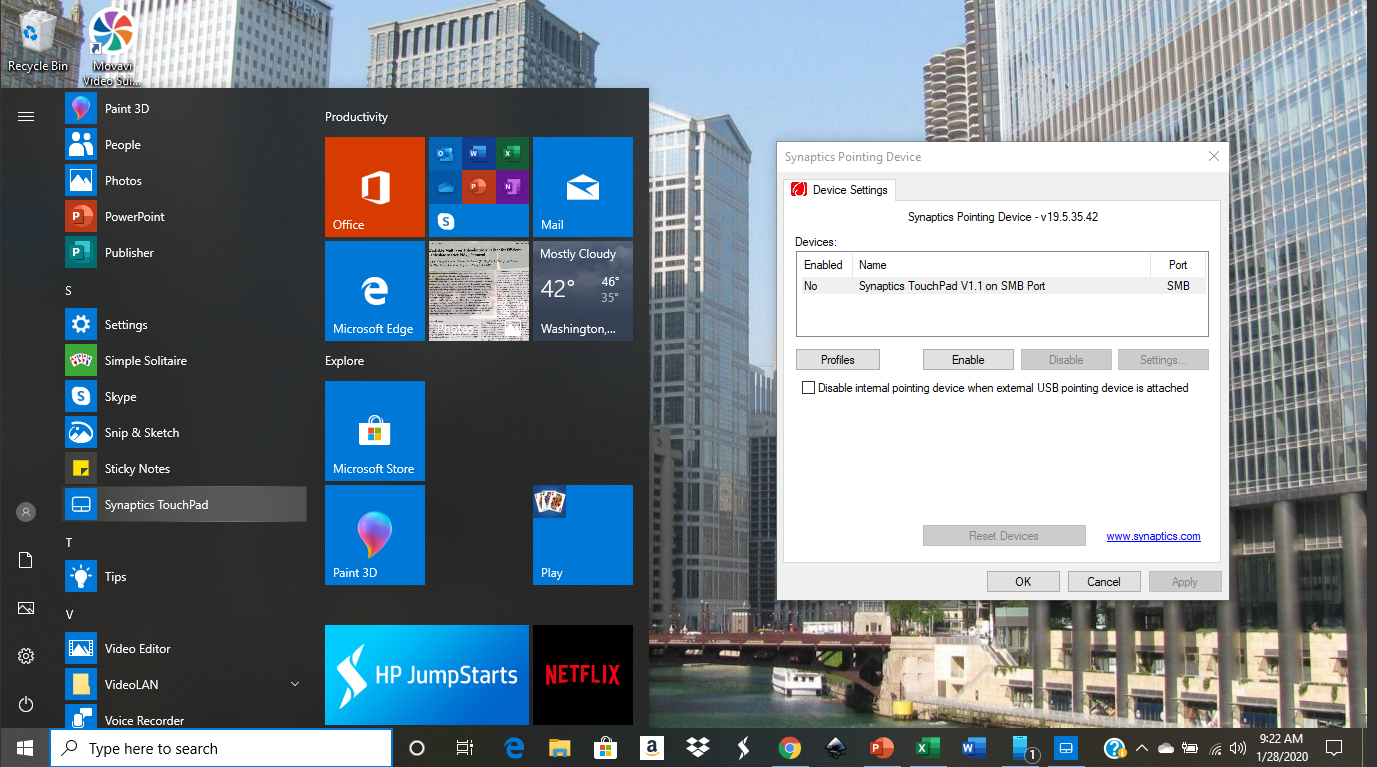Open the Office apps group tile with Outlook and Word
Image resolution: width=1377 pixels, height=767 pixels.
(479, 187)
